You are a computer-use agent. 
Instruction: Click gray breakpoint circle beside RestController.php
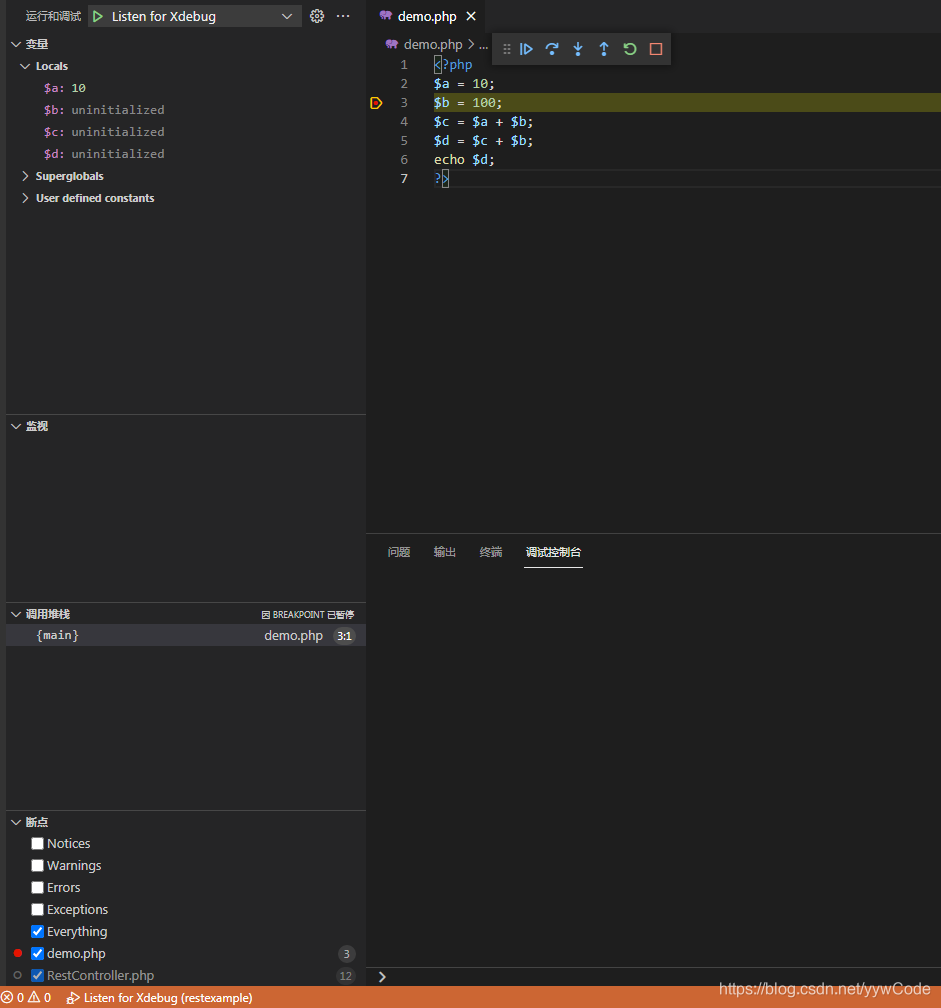[18, 975]
